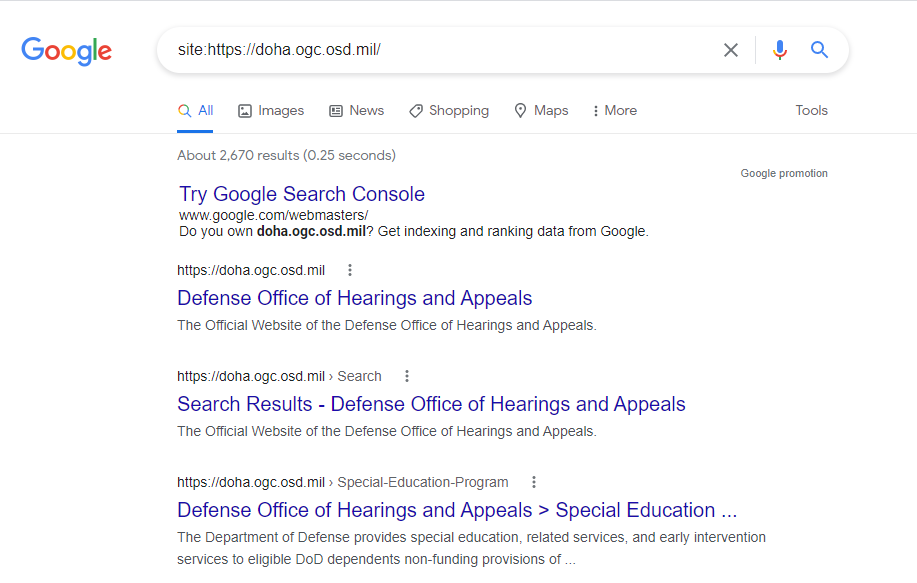
Task: Switch to the News tab
Action: click(x=356, y=110)
